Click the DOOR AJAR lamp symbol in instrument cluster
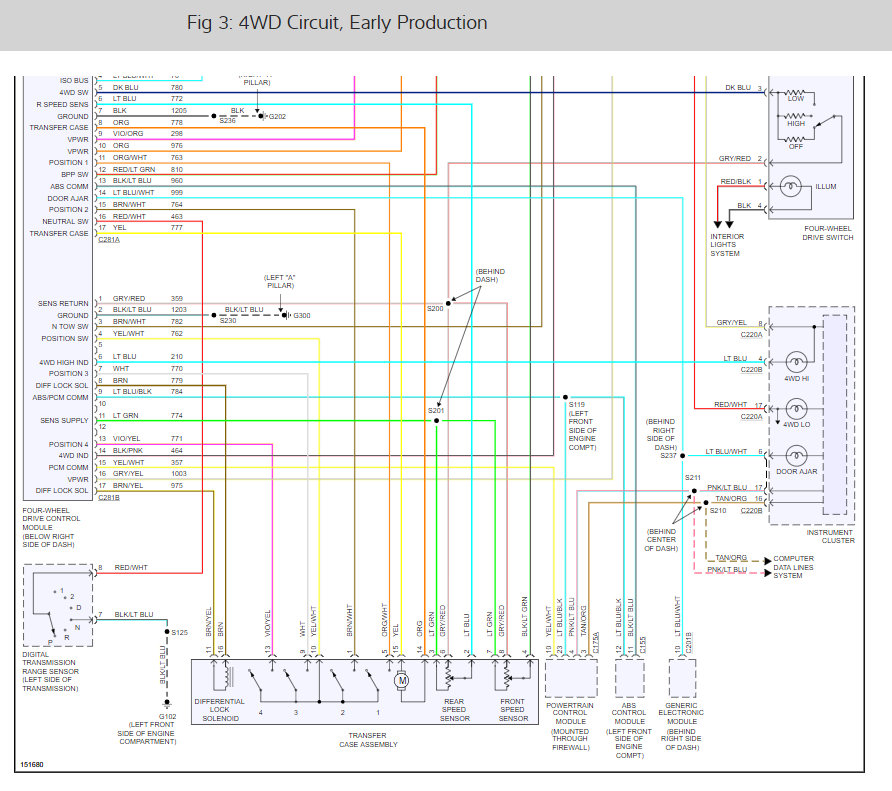This screenshot has width=892, height=791. (796, 456)
